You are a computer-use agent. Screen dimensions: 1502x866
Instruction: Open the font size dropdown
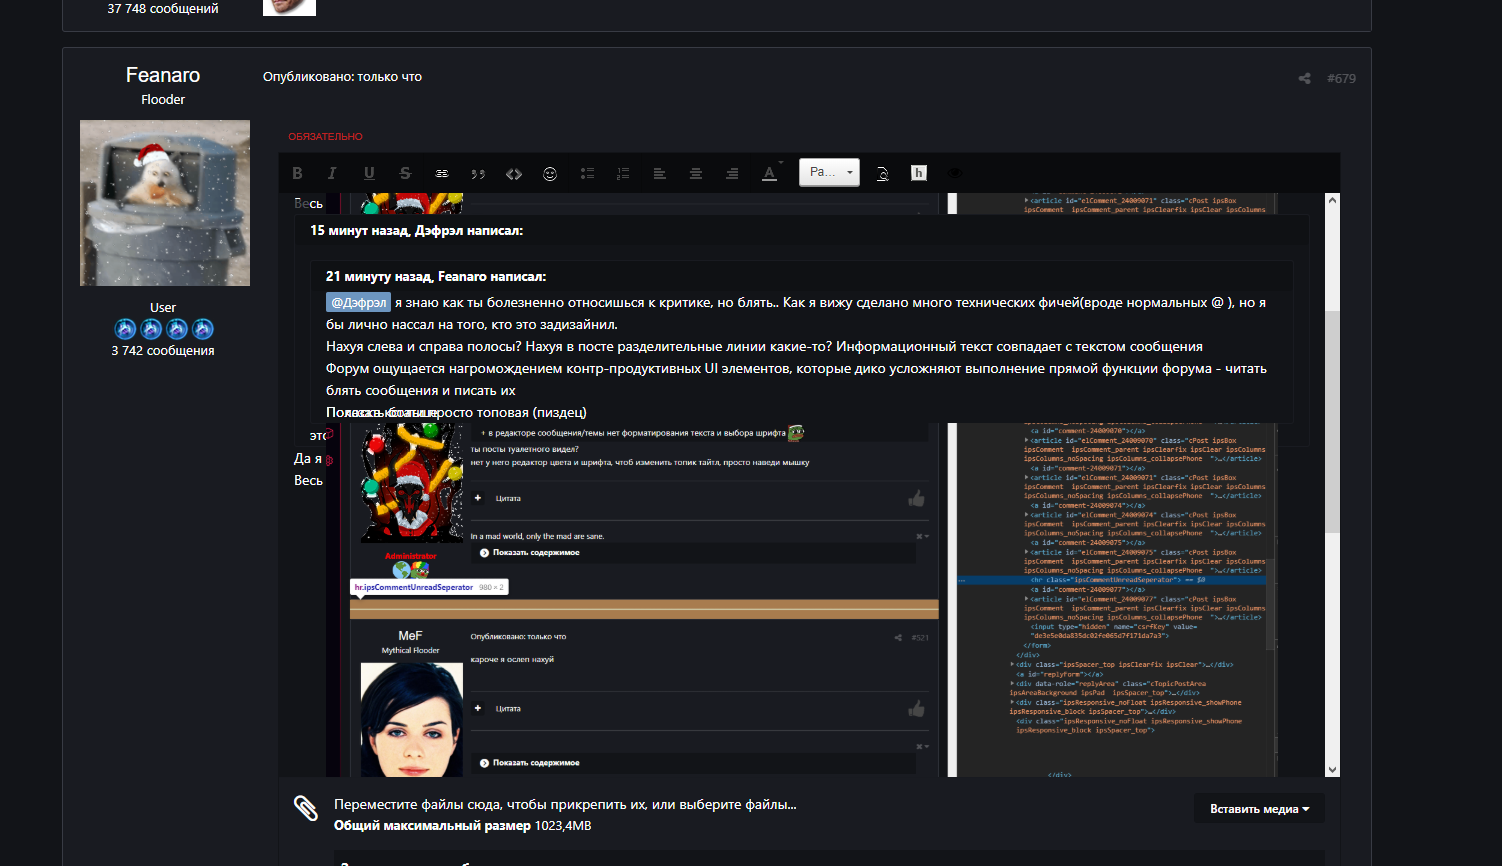pos(829,172)
